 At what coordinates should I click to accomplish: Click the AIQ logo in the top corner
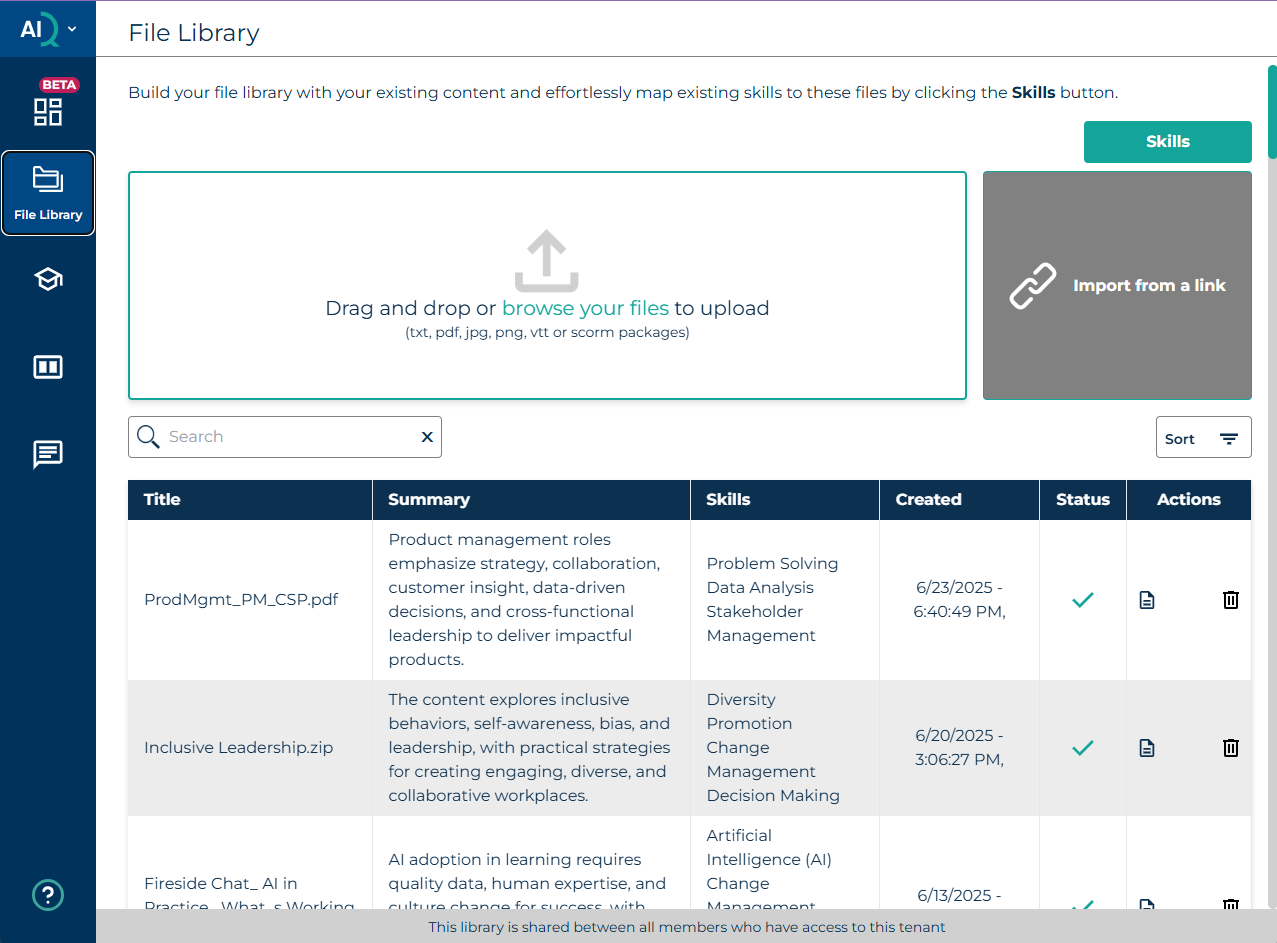coord(40,30)
